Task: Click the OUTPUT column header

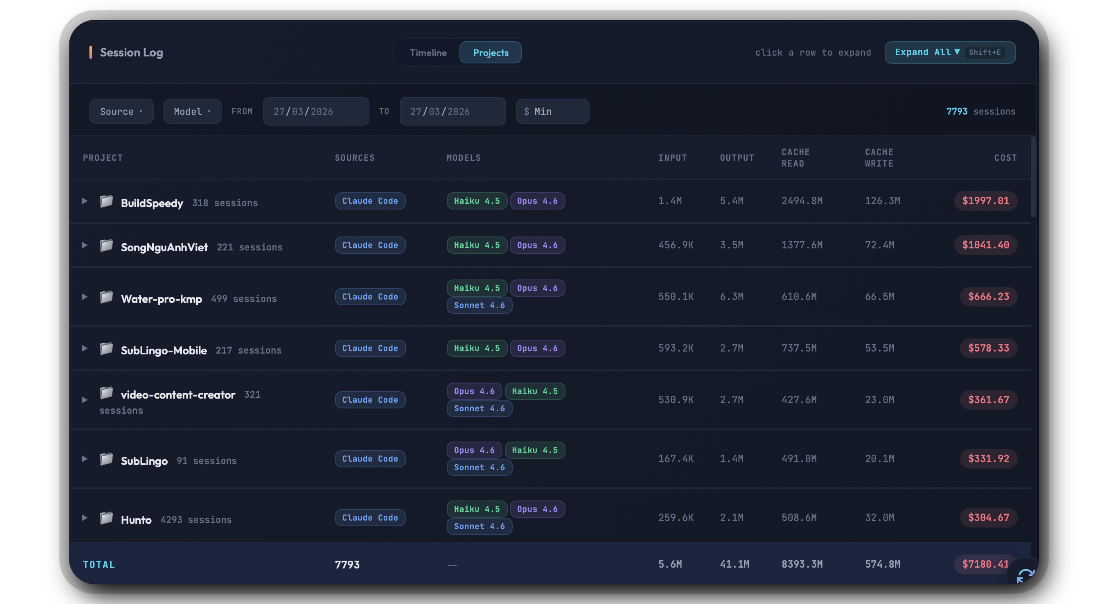Action: coord(737,158)
